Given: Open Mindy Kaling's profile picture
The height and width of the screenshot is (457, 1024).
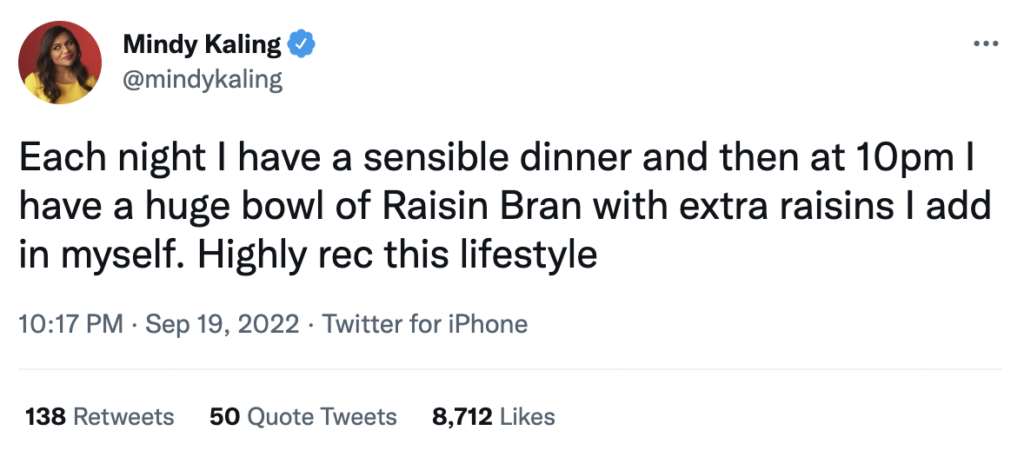Looking at the screenshot, I should coord(61,62).
